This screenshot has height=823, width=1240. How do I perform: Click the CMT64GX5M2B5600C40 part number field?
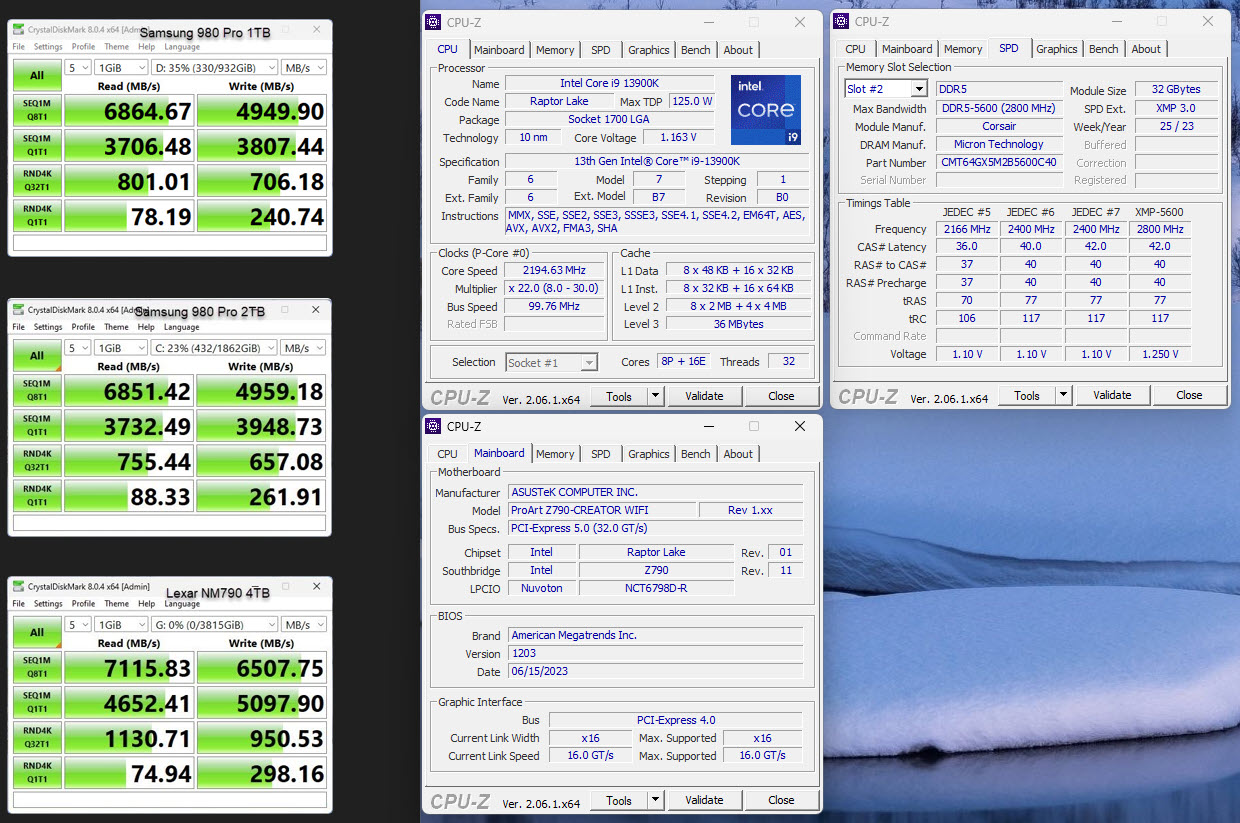click(x=999, y=162)
